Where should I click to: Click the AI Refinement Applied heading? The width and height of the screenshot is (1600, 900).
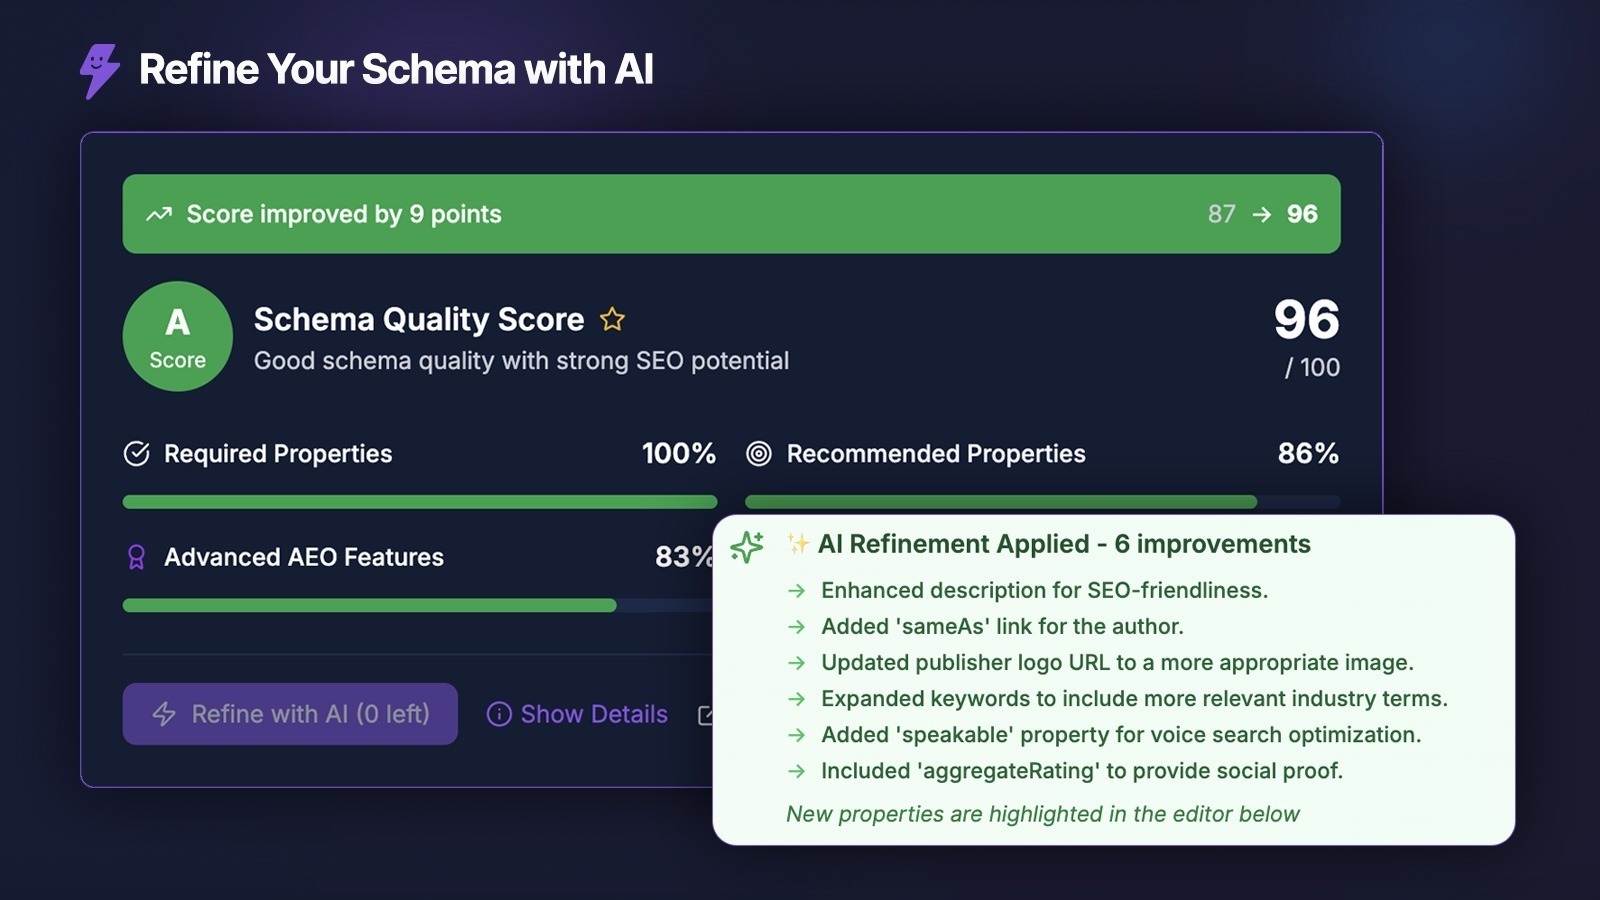click(1064, 544)
